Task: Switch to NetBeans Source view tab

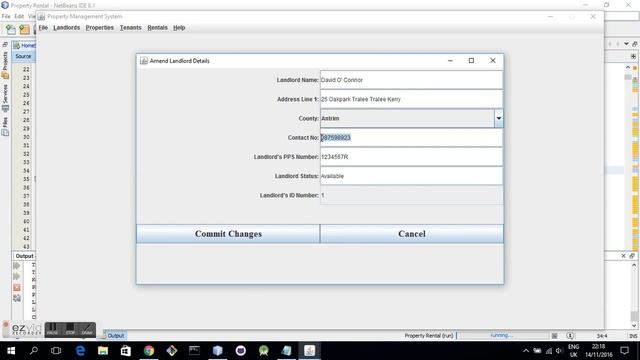Action: click(x=23, y=56)
